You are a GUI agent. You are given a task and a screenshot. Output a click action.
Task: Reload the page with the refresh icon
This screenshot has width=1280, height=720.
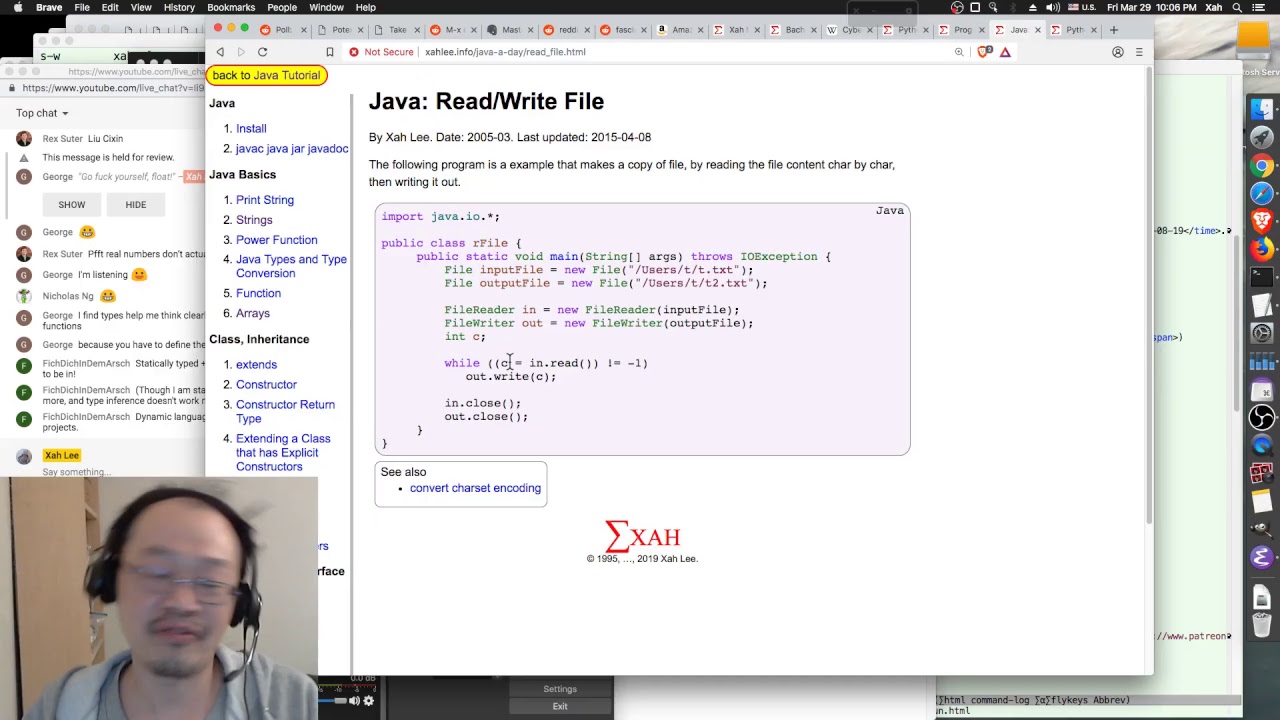pyautogui.click(x=262, y=52)
